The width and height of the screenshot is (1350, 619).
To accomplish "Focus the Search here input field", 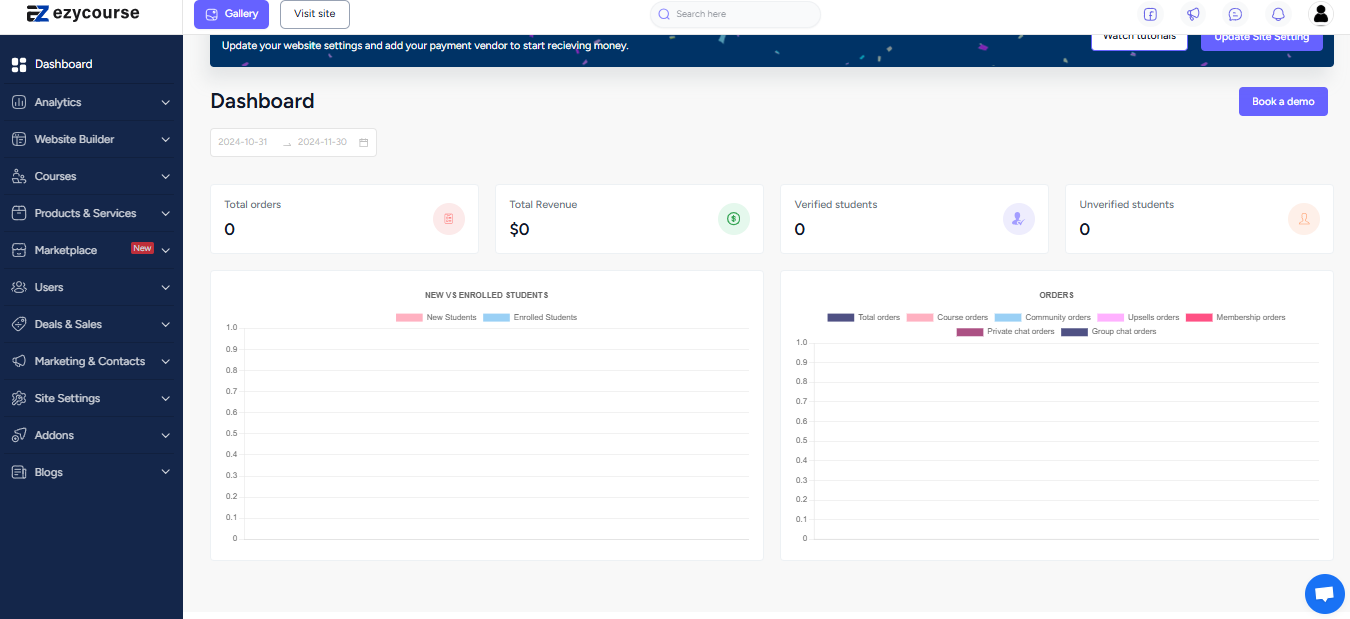I will (x=735, y=14).
